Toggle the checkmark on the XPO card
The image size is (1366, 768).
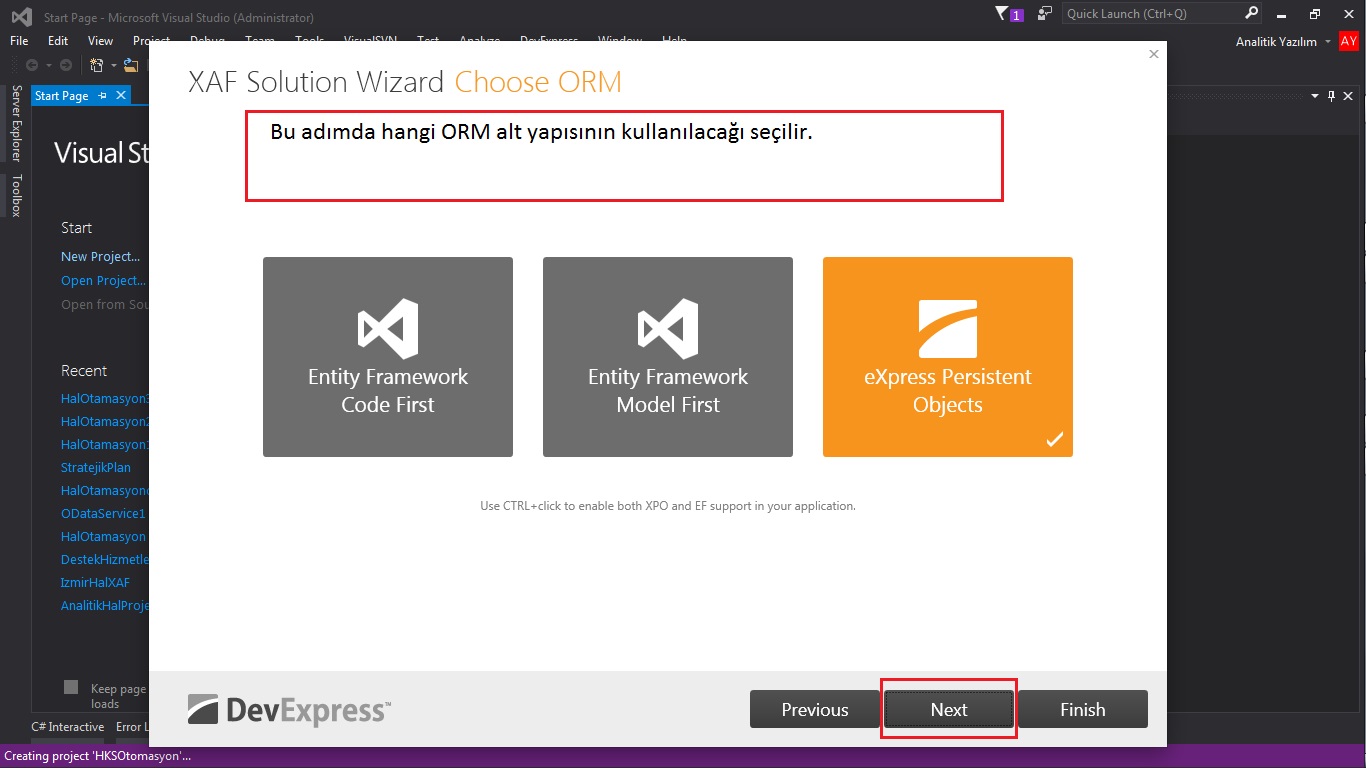point(1054,438)
